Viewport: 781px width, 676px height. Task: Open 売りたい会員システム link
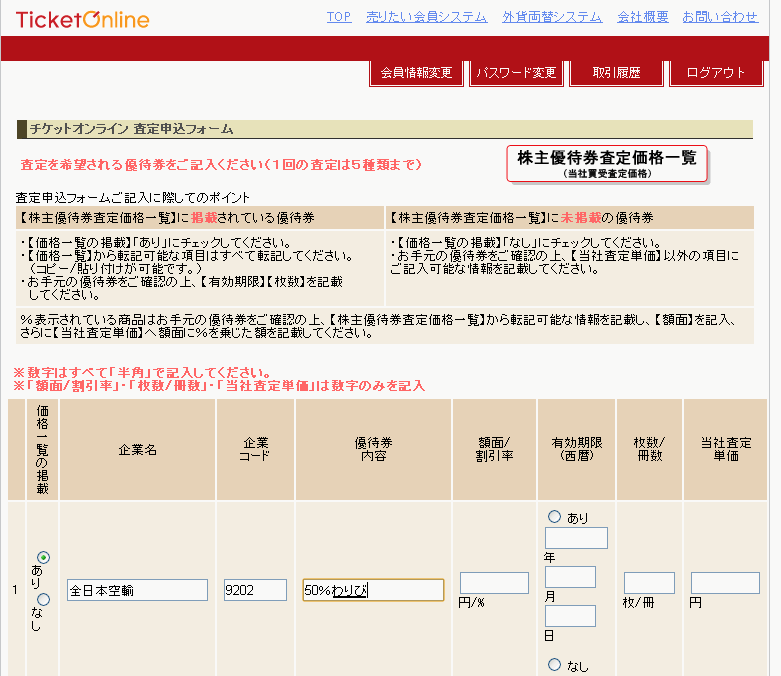(x=426, y=17)
